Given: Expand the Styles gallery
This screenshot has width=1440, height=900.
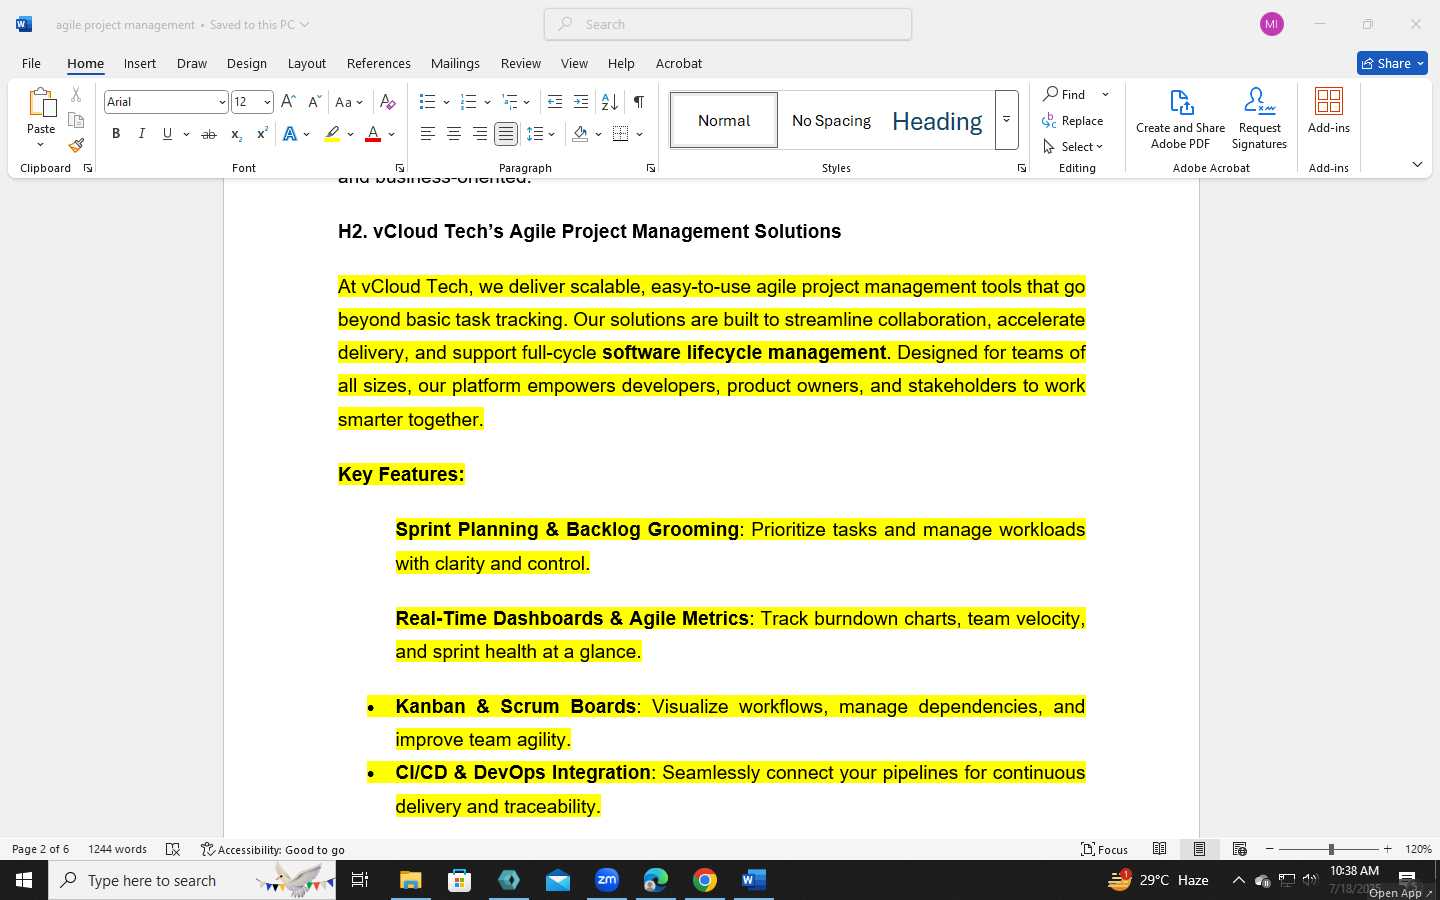Looking at the screenshot, I should click(1007, 120).
